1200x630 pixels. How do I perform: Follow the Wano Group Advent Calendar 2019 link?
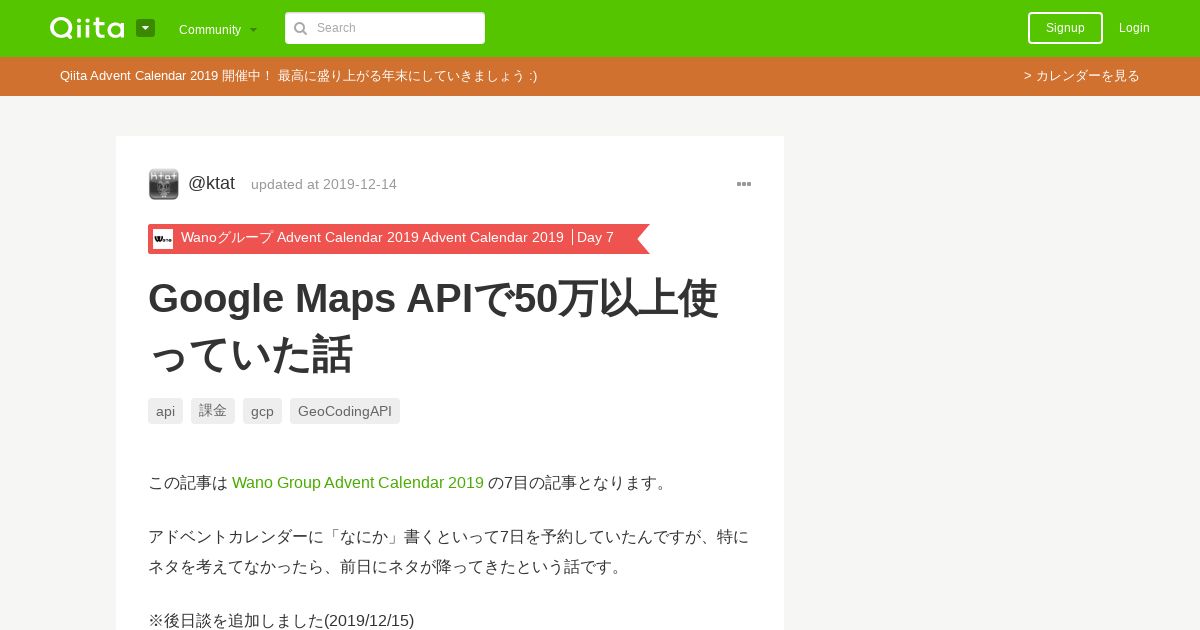pyautogui.click(x=358, y=483)
